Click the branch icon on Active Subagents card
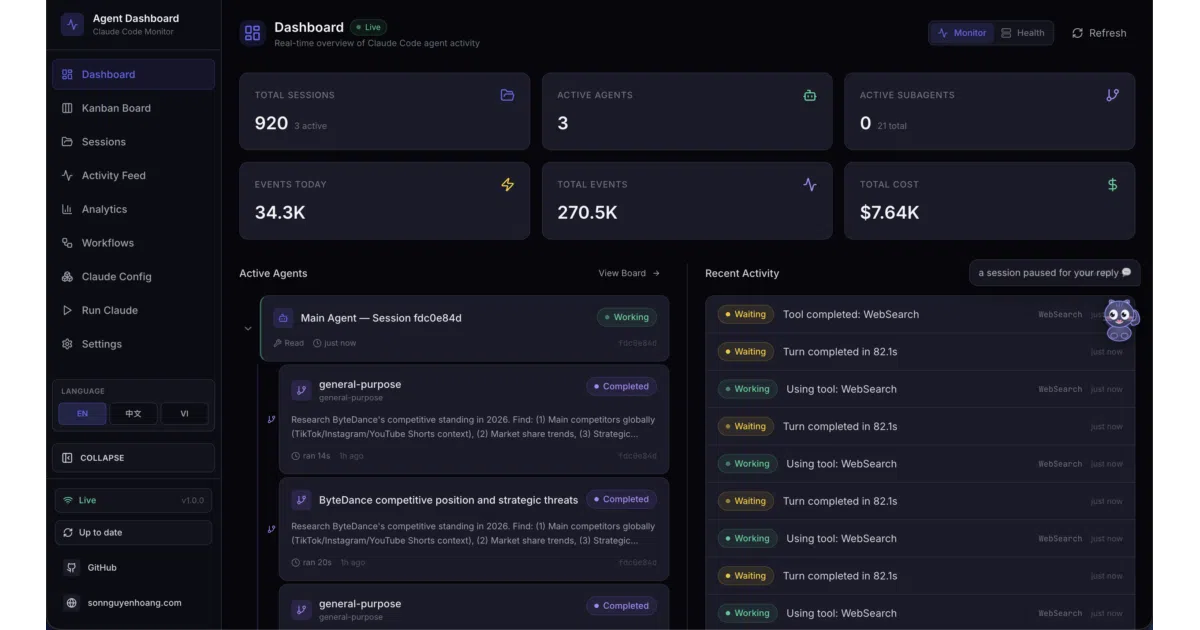This screenshot has height=630, width=1200. coord(1113,95)
